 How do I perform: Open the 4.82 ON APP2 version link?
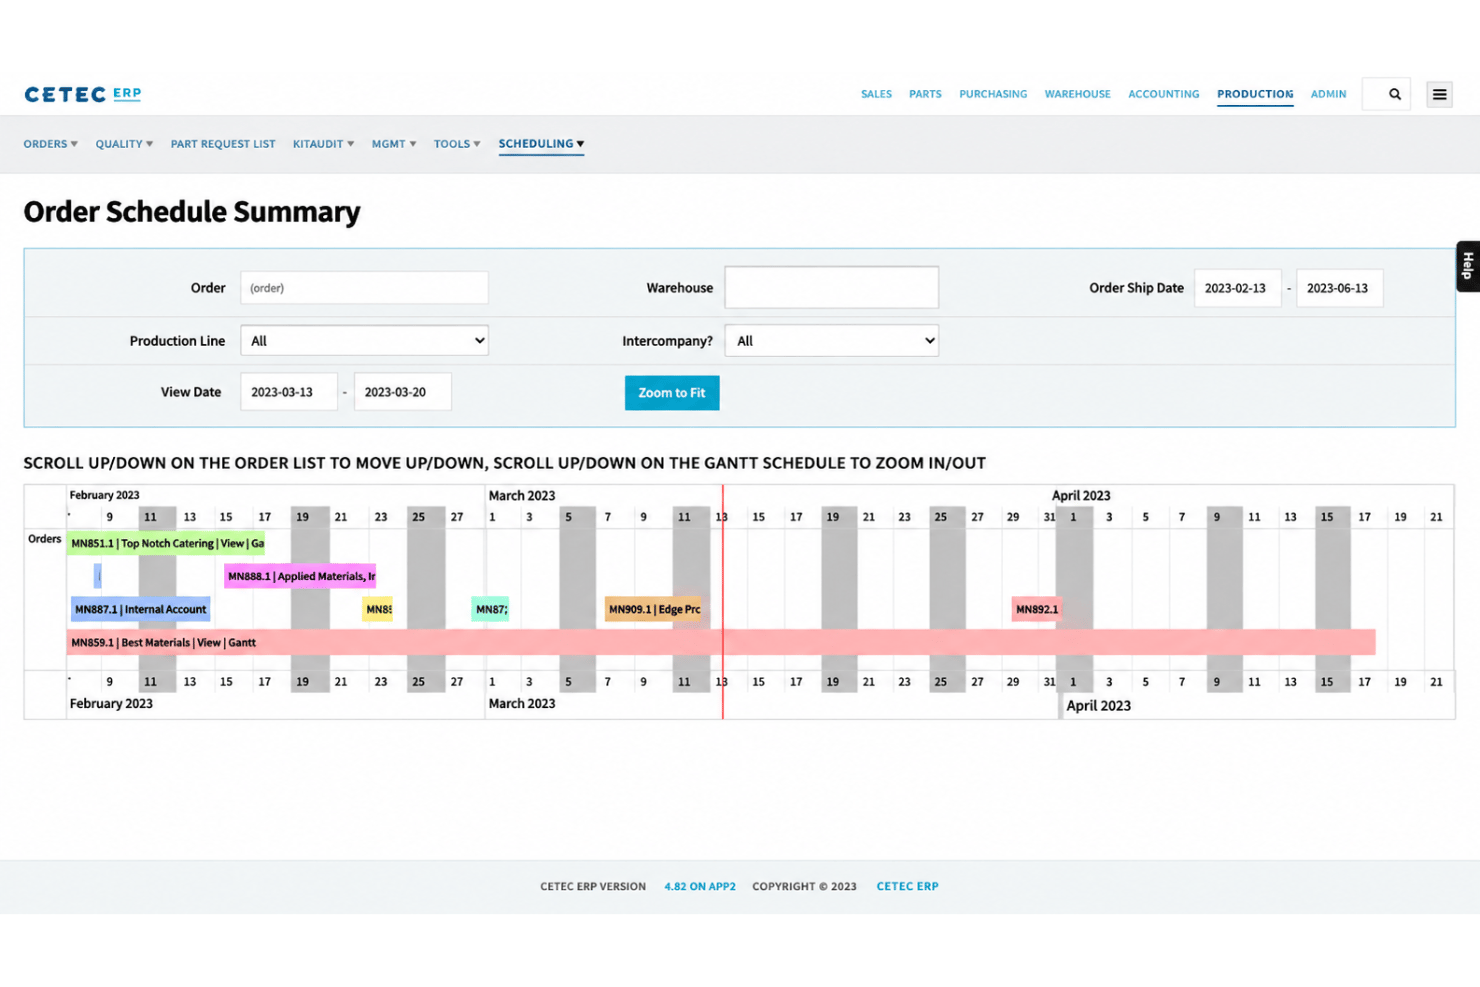pos(700,887)
